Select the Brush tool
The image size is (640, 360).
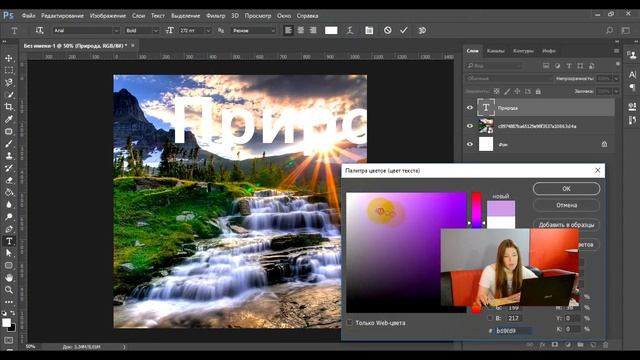pos(9,144)
